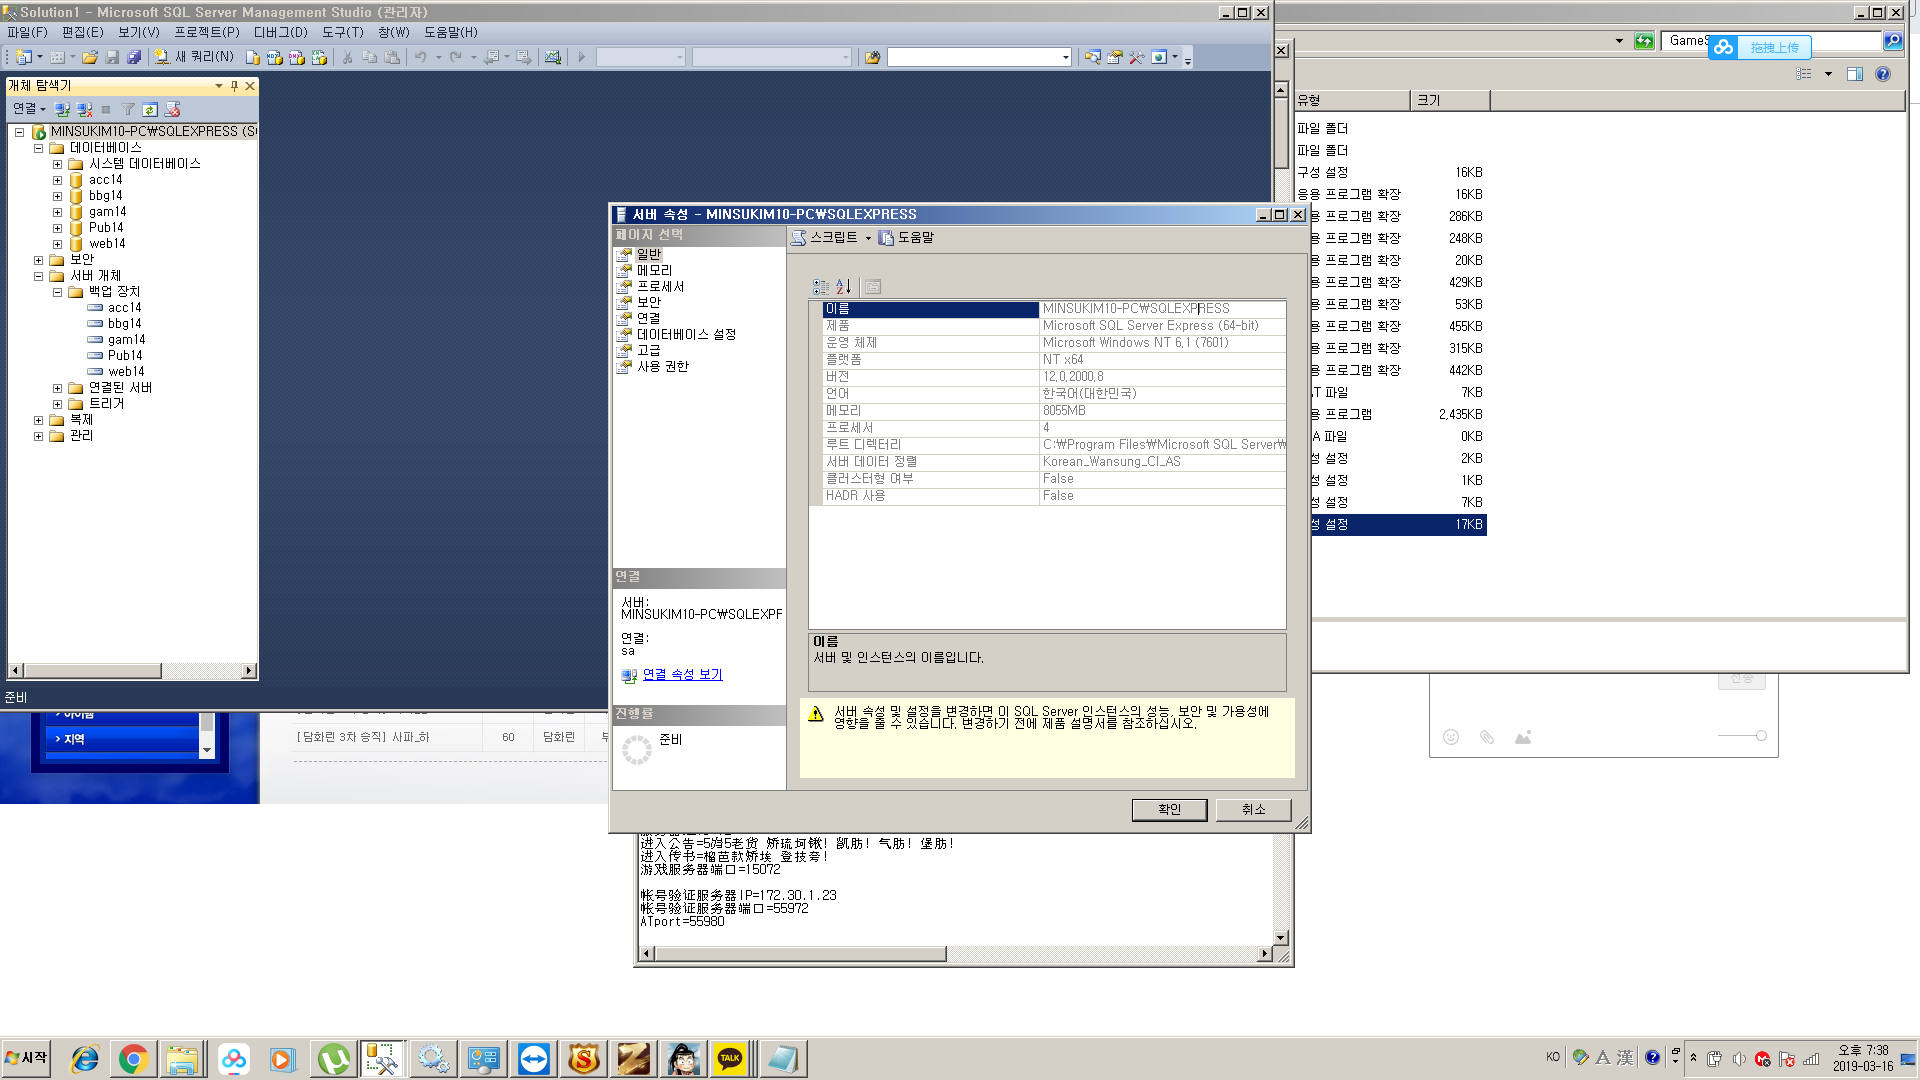Screen dimensions: 1920x1080
Task: Expand the 보안 folder in Object Explorer
Action: click(38, 260)
